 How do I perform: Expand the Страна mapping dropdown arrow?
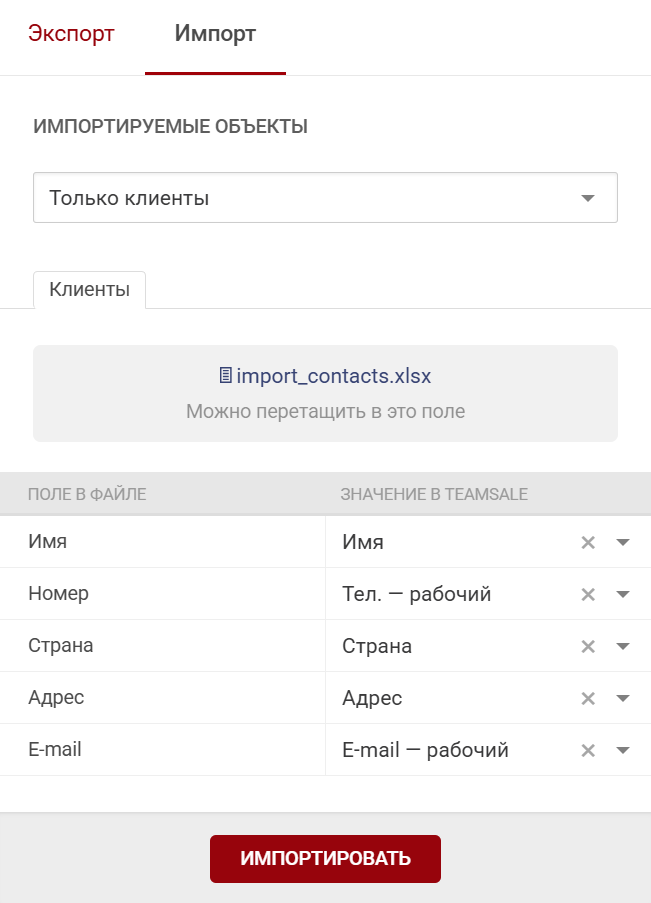point(623,646)
